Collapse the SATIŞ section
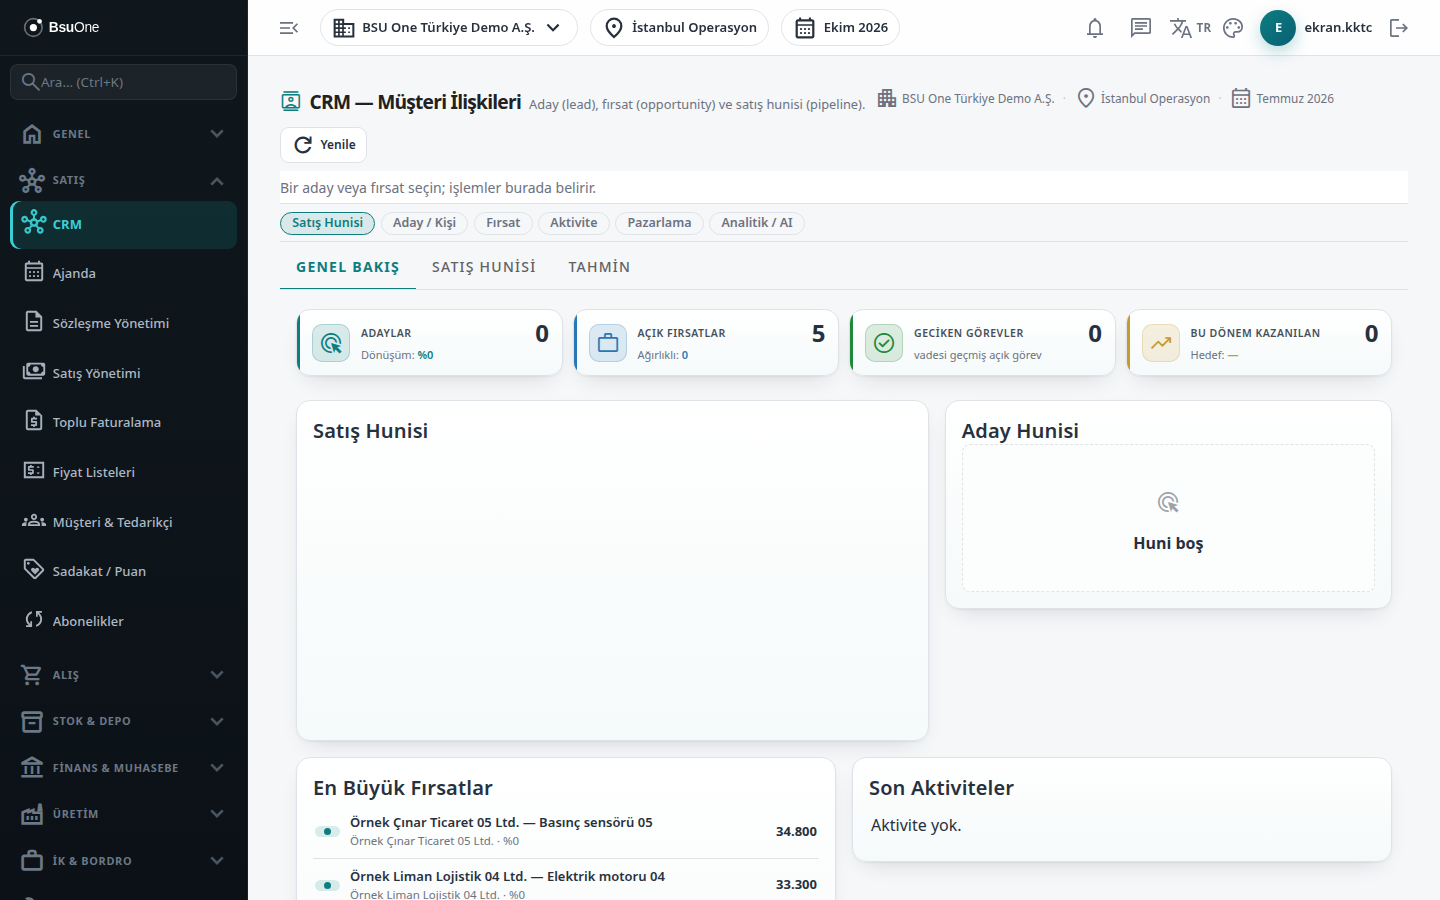Image resolution: width=1440 pixels, height=900 pixels. (124, 180)
